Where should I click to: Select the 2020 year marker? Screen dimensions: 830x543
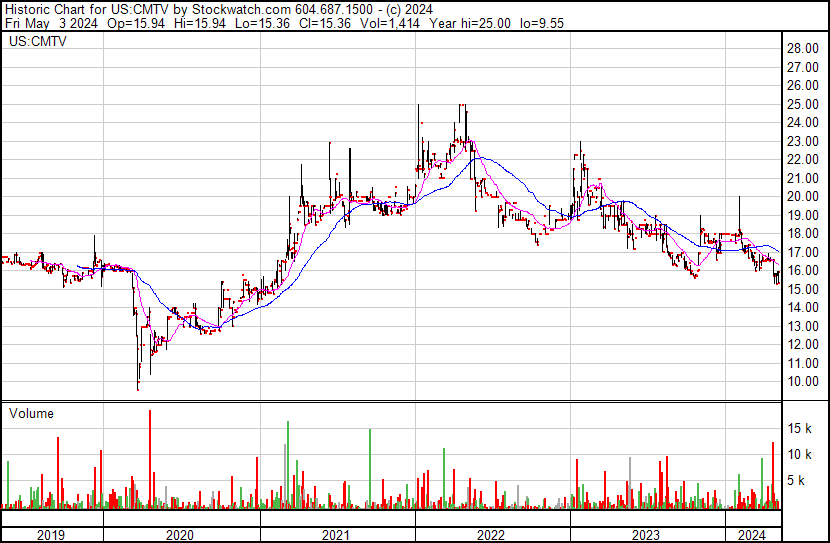[x=182, y=535]
